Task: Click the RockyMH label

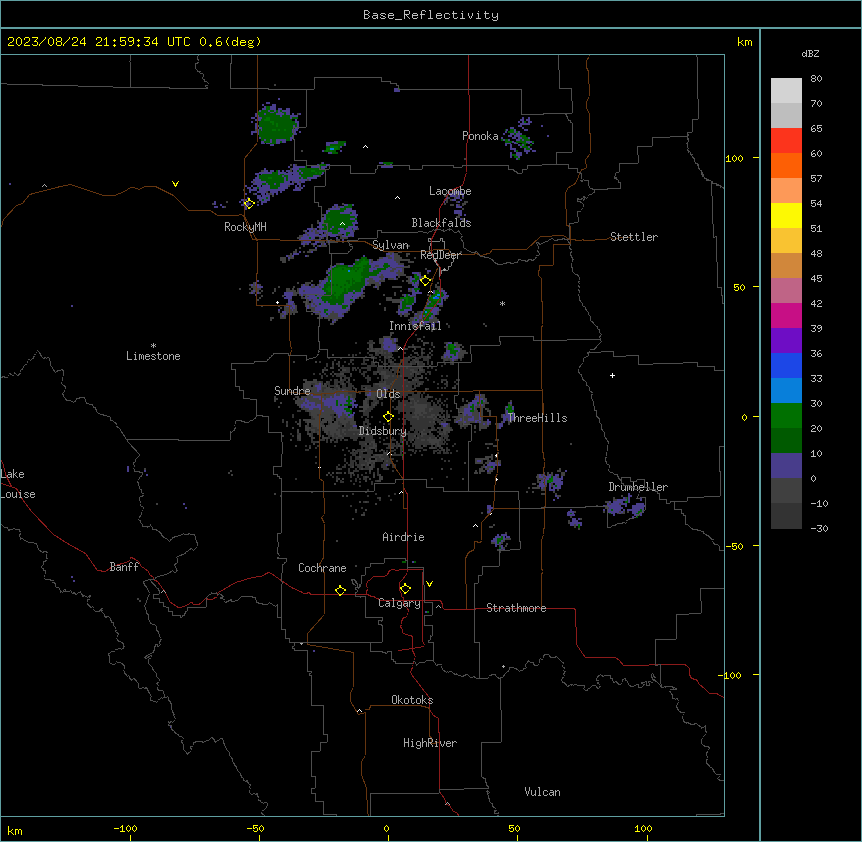Action: [245, 227]
